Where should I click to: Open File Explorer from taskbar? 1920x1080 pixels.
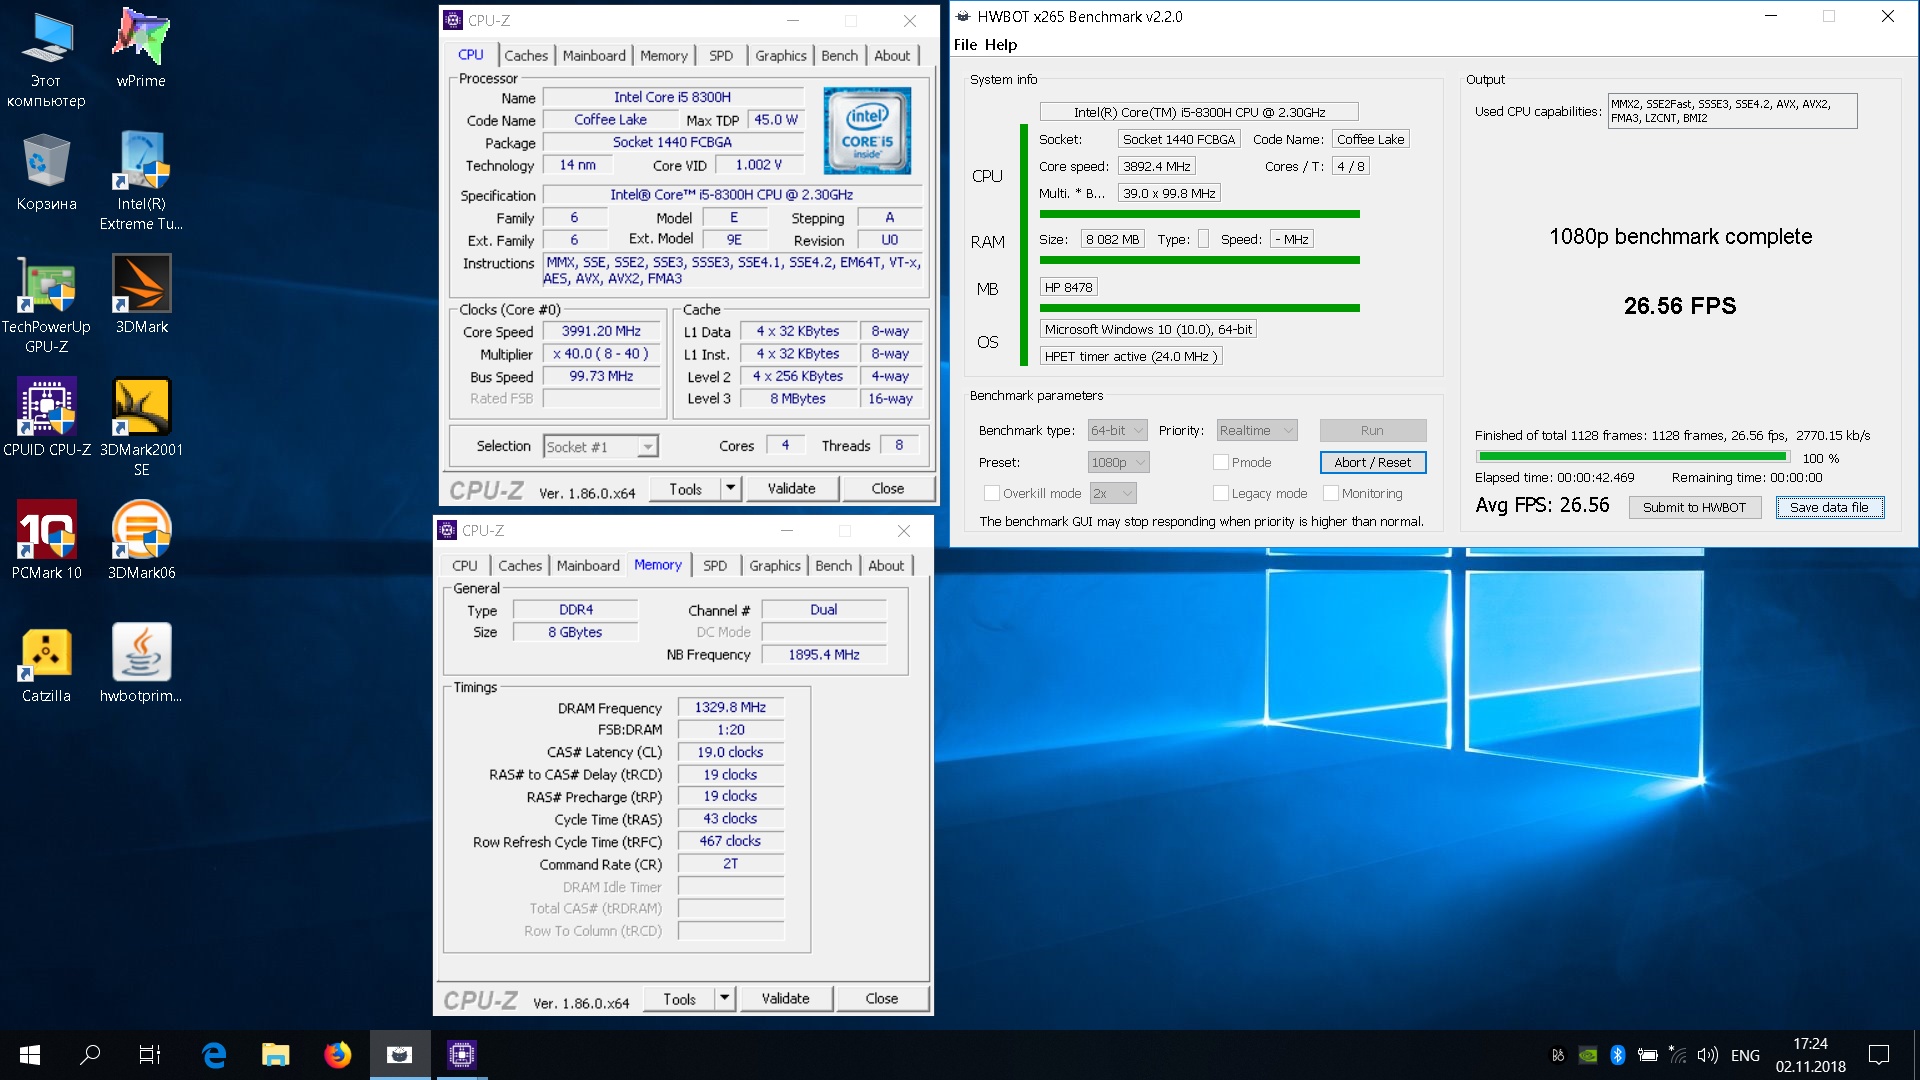[275, 1055]
